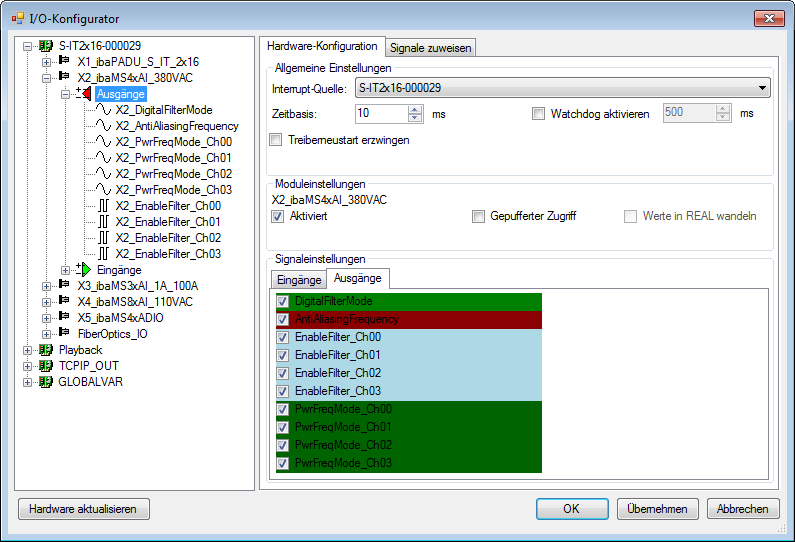Viewport: 795px width, 542px height.
Task: Open the Interrupt-Quelle dropdown
Action: click(x=762, y=88)
